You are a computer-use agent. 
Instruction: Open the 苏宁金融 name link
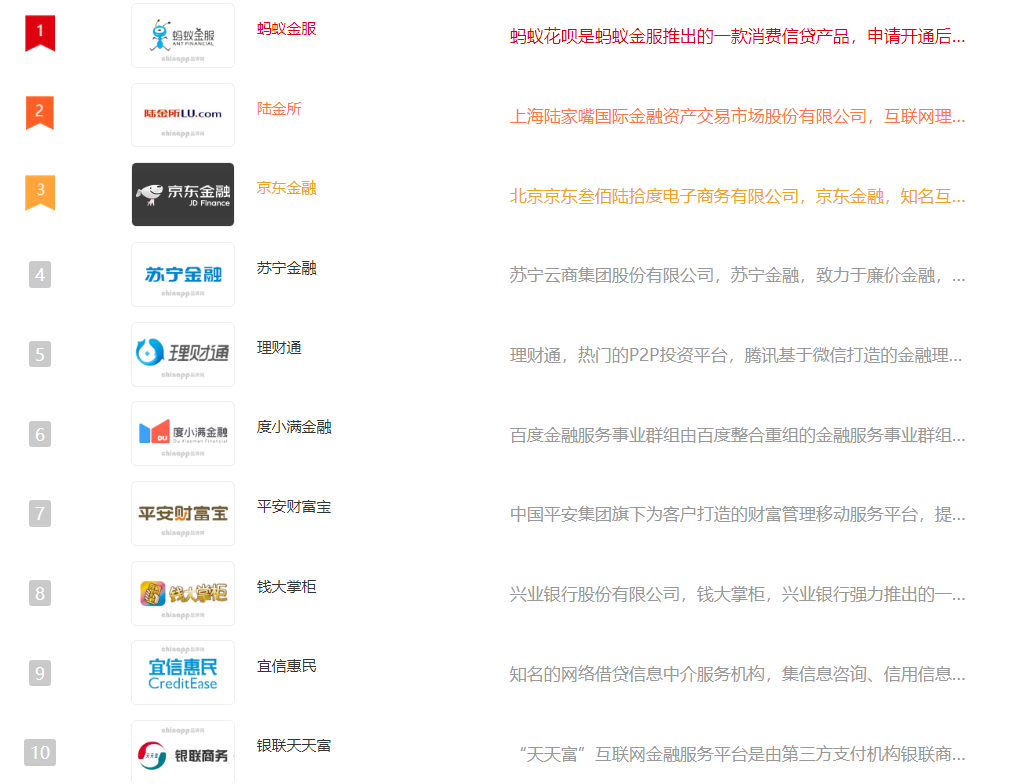286,268
